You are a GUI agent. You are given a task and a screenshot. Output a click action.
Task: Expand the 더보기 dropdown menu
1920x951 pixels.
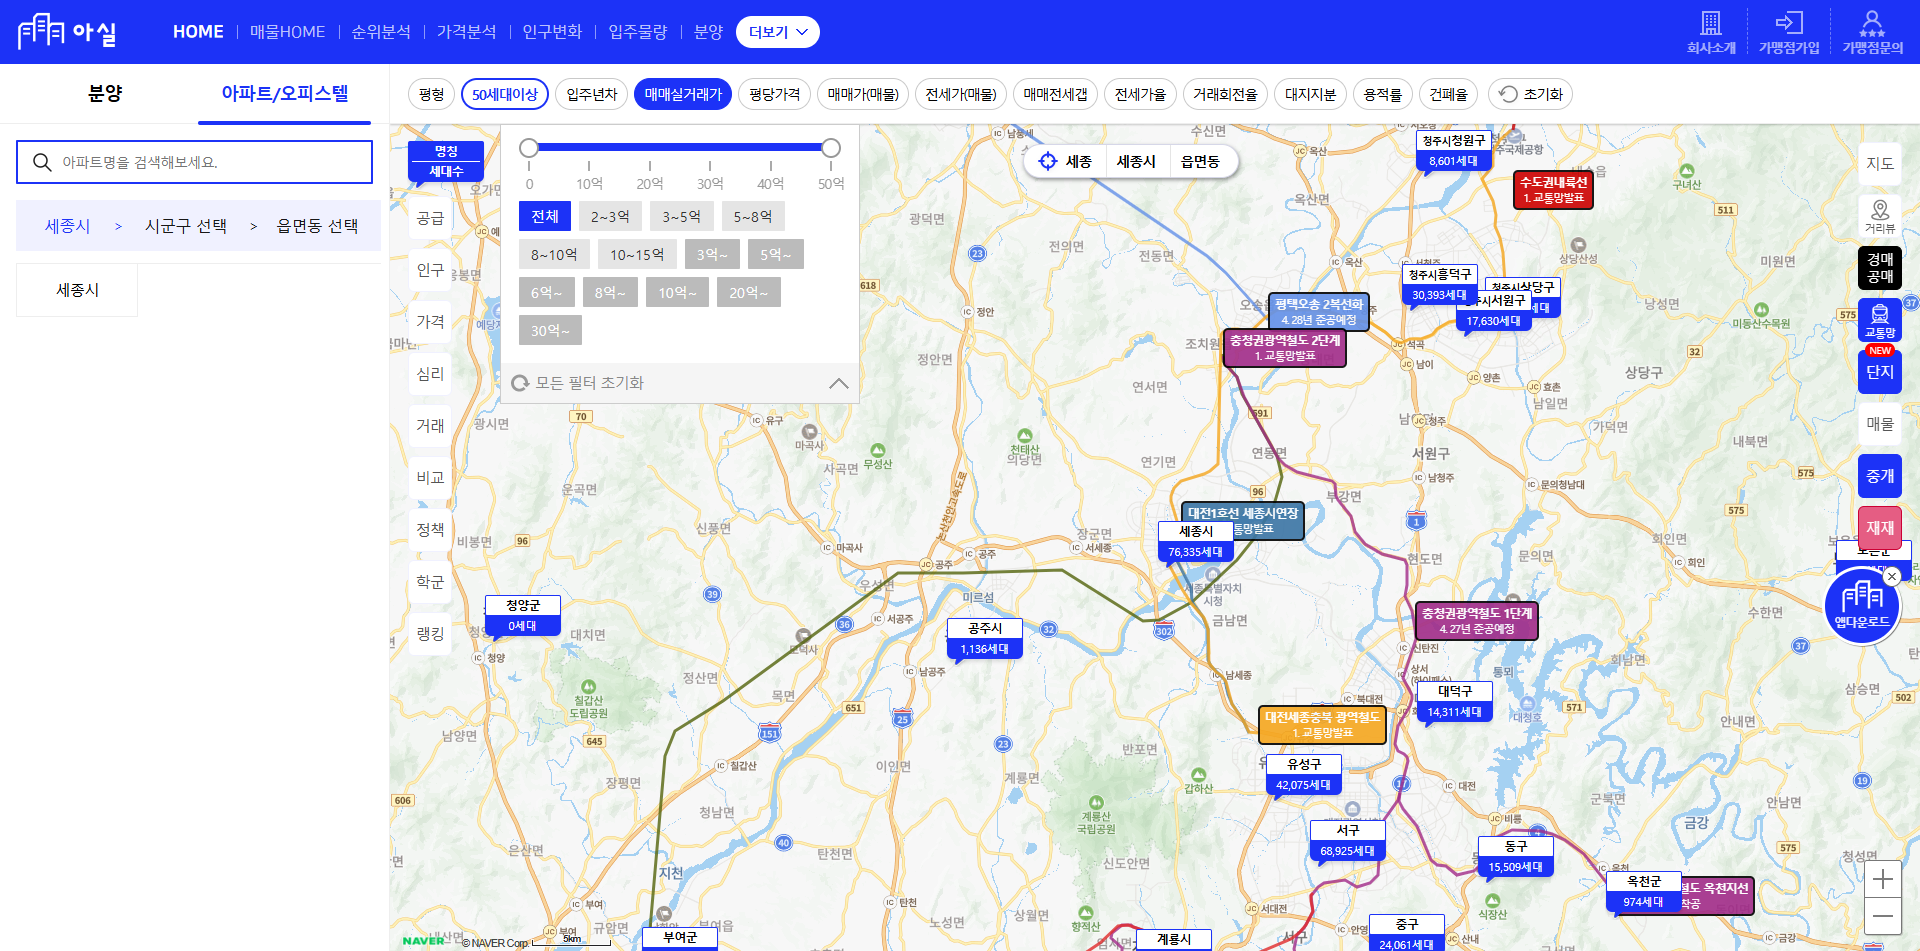pos(777,32)
